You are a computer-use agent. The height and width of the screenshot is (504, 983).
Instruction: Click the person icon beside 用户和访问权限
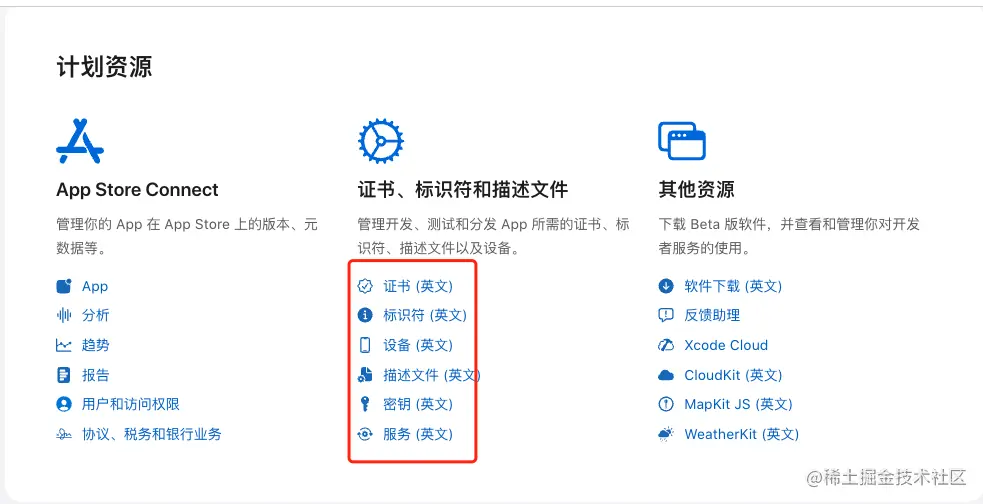click(64, 404)
